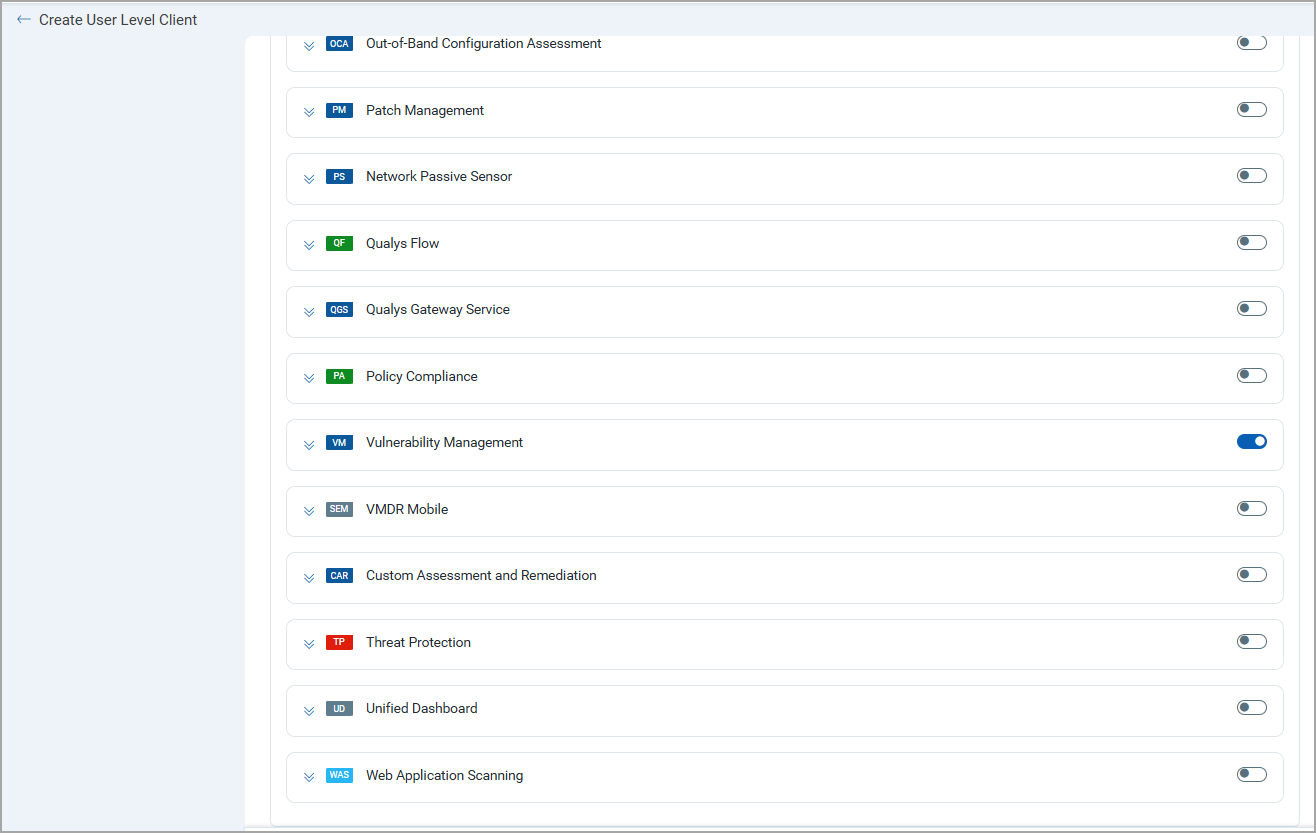Click the Create User Level Client title
The height and width of the screenshot is (833, 1316).
pos(118,19)
